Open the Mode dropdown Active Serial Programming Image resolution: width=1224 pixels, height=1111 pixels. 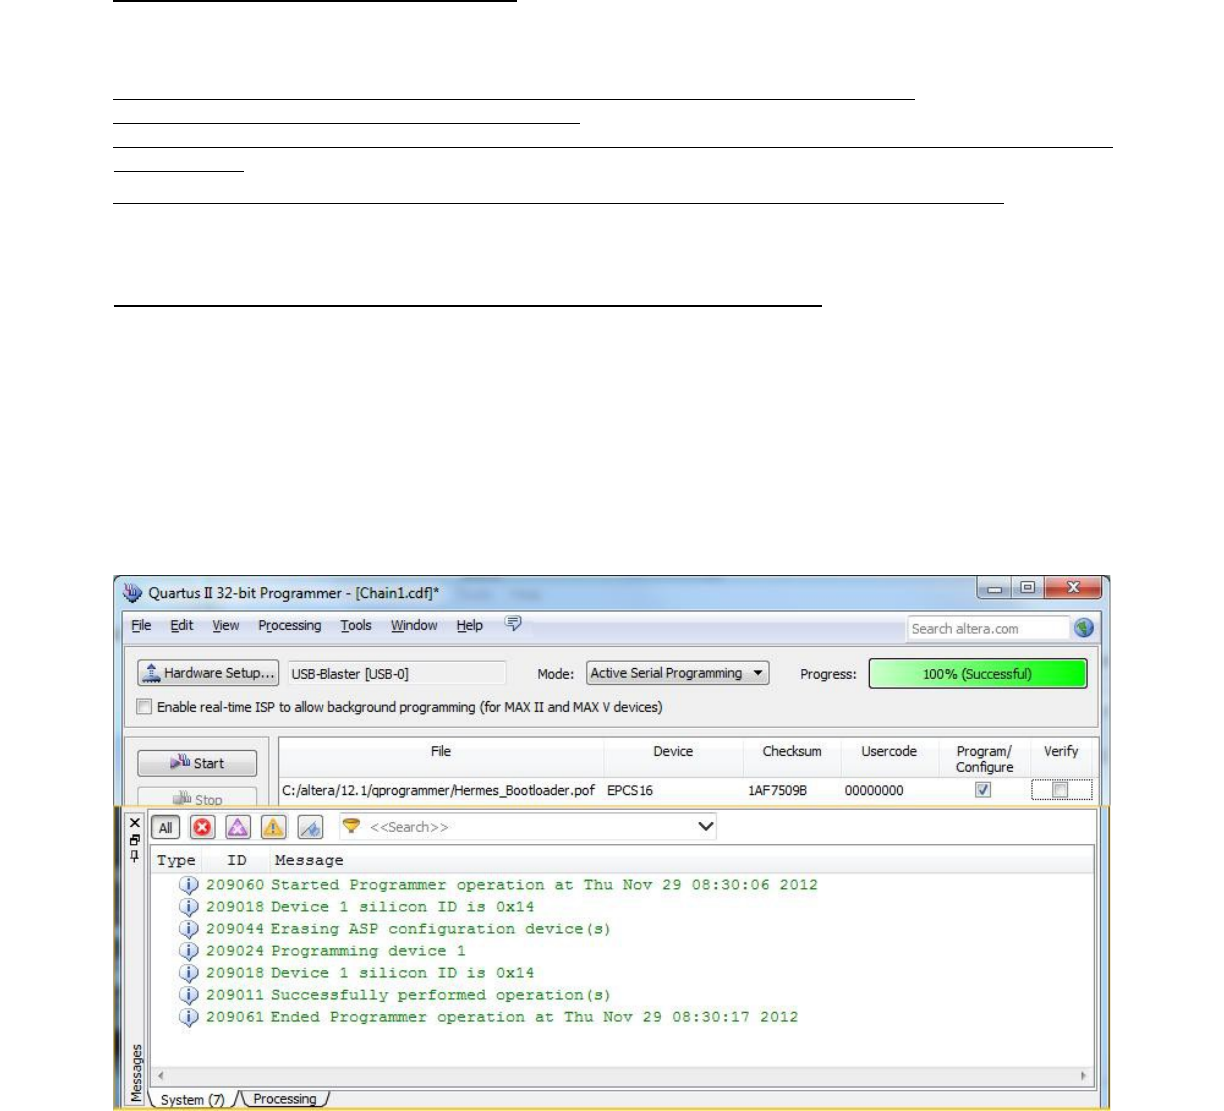(677, 673)
